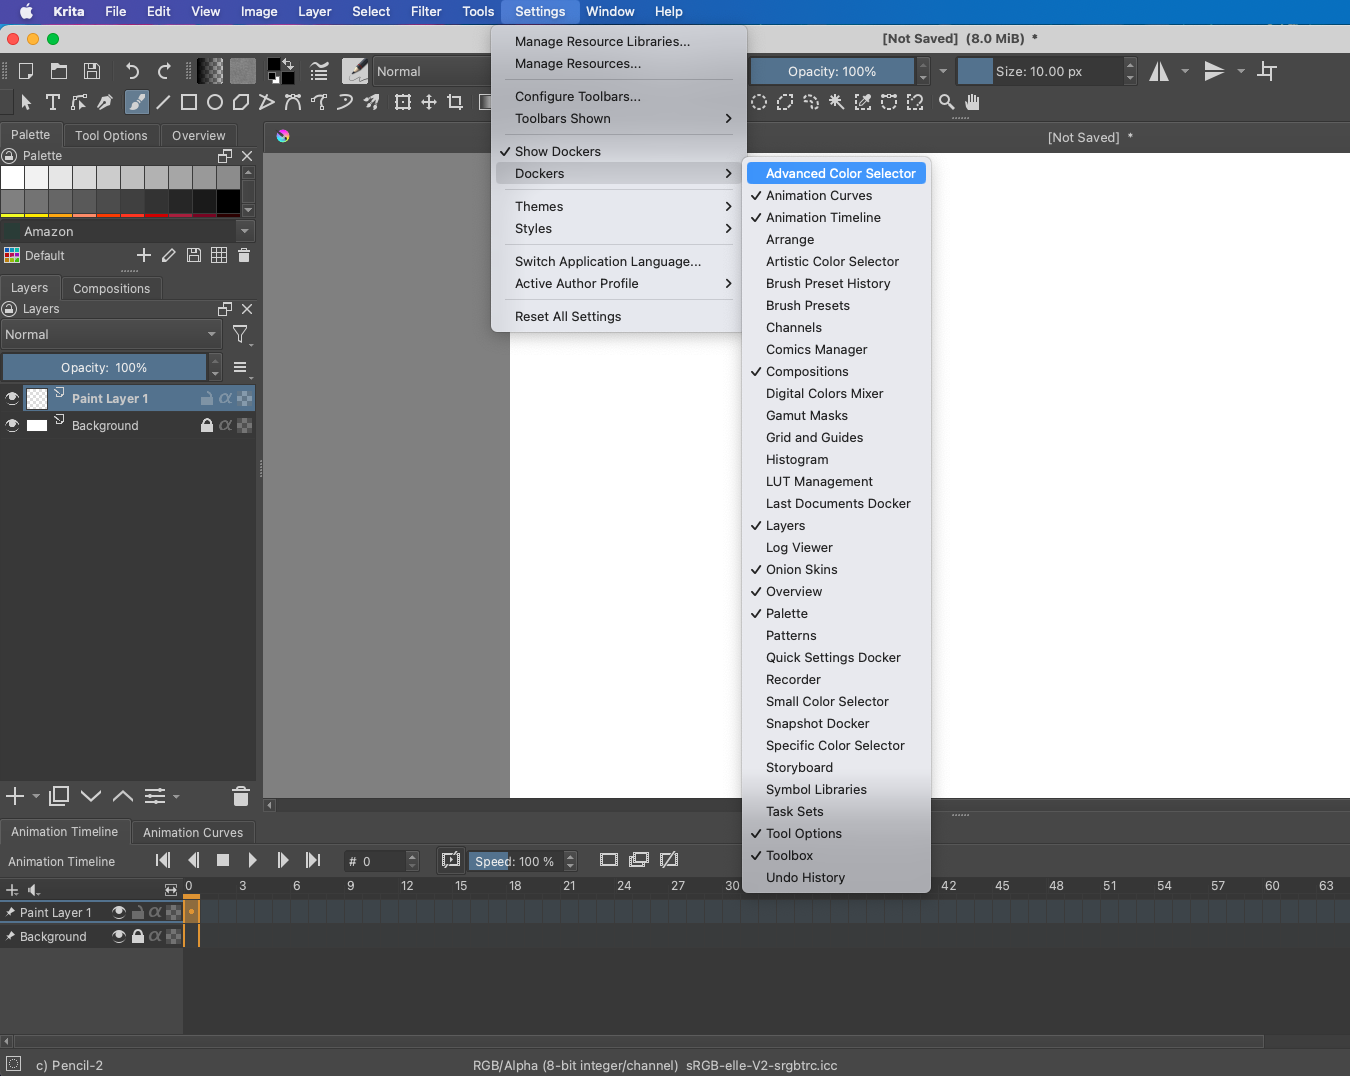The width and height of the screenshot is (1350, 1076).
Task: Expand the Themes submenu
Action: click(619, 206)
